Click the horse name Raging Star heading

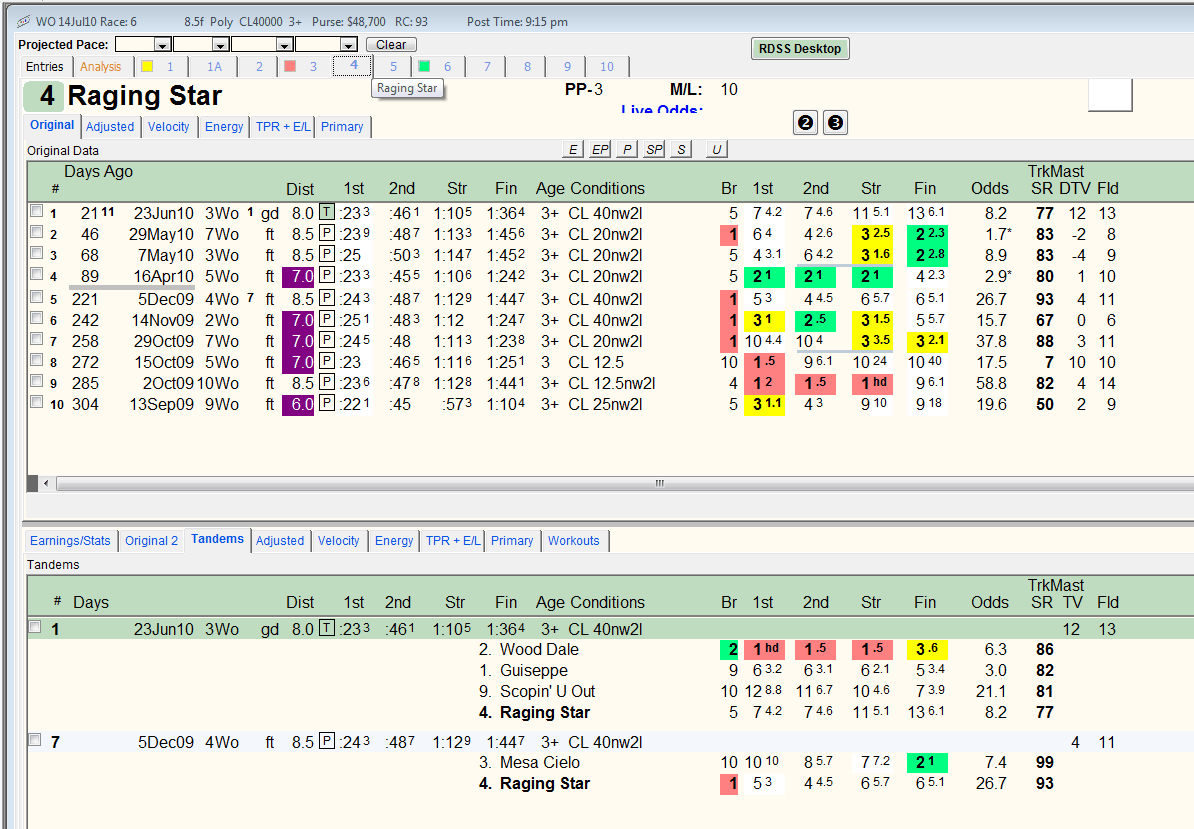point(145,96)
